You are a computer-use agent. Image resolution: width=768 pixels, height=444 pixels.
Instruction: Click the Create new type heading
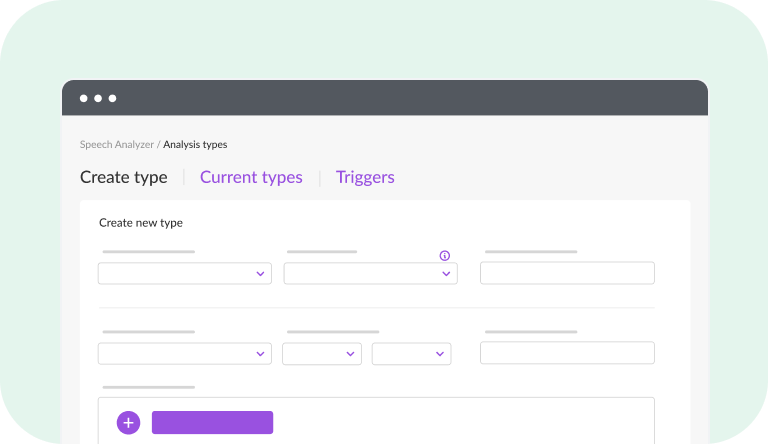point(141,223)
